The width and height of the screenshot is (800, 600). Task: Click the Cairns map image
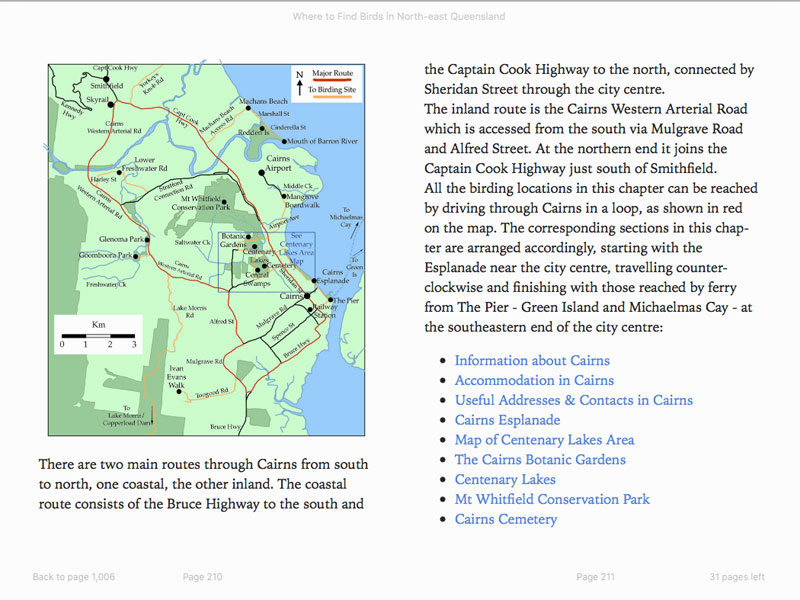(207, 249)
